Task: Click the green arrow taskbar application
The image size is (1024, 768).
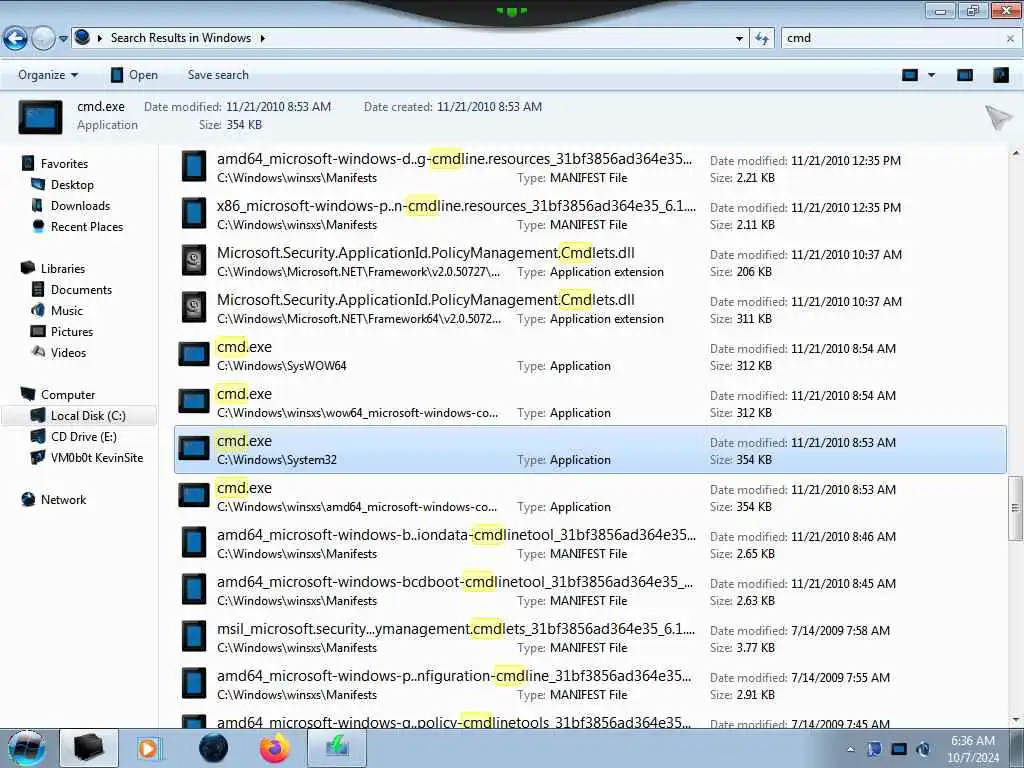Action: coord(337,748)
